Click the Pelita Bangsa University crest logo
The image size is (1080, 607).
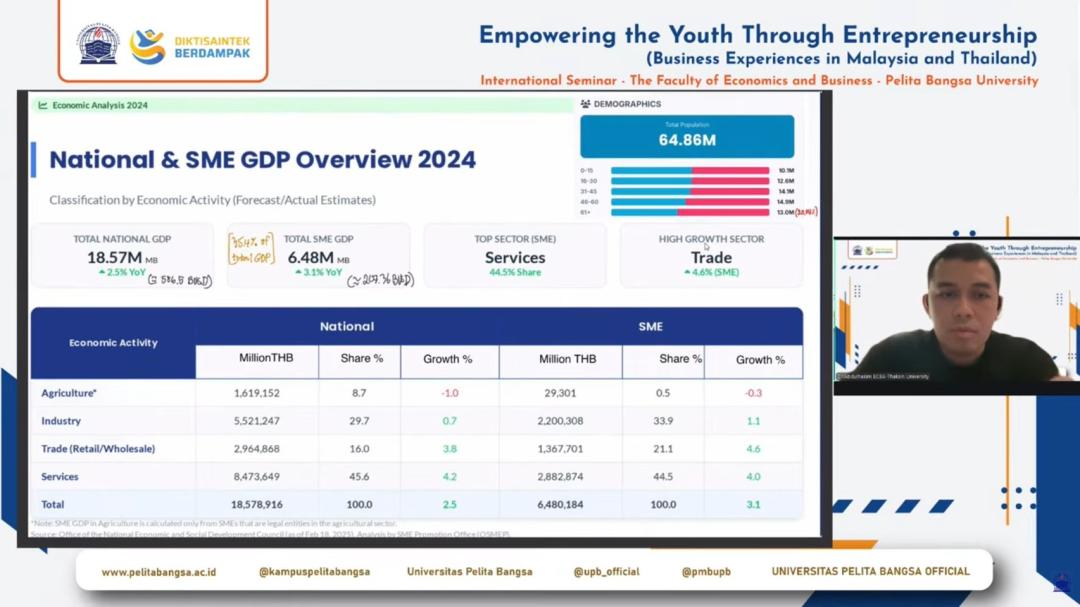click(98, 45)
